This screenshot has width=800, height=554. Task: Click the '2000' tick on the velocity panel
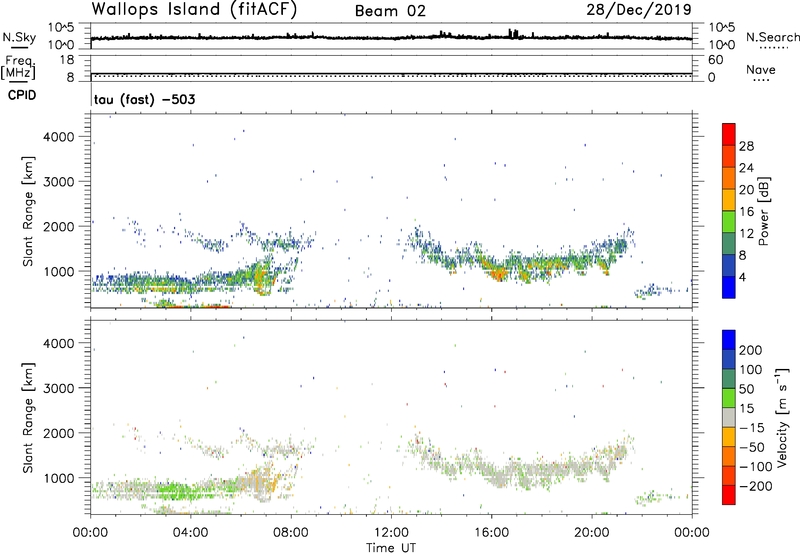[59, 433]
